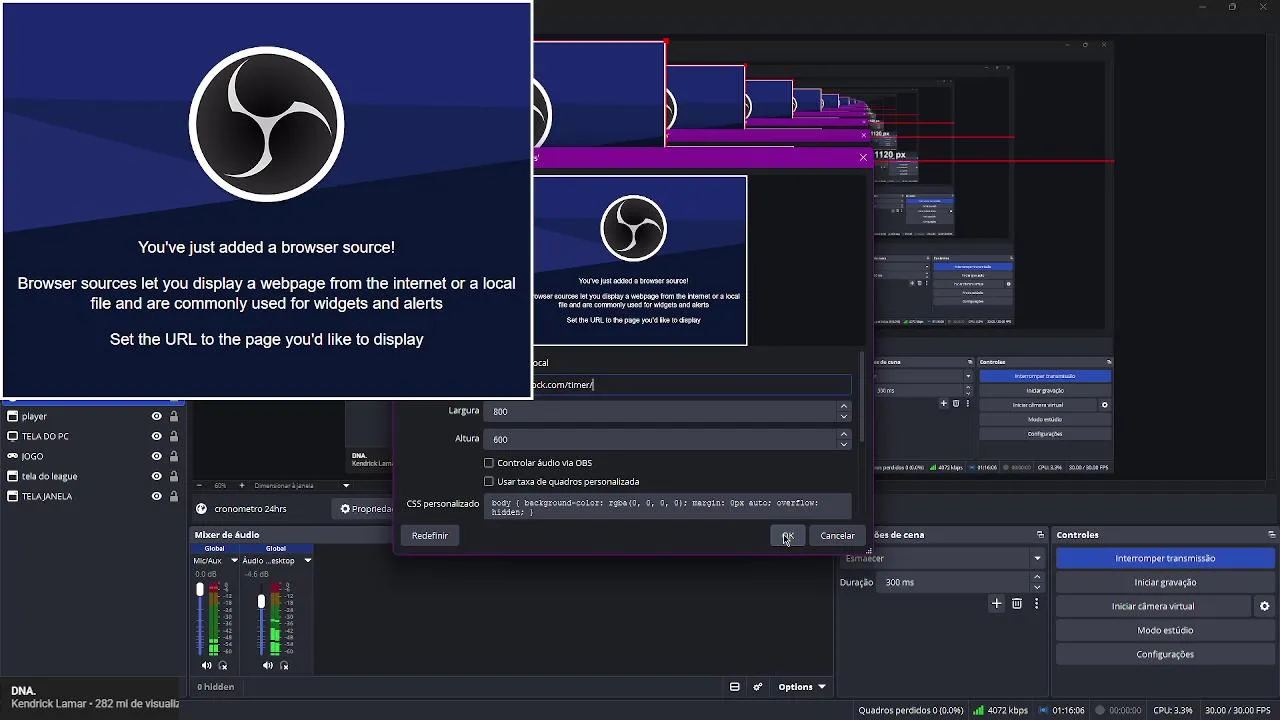Click the JOGO gamepad icon
1280x720 pixels.
coord(13,456)
